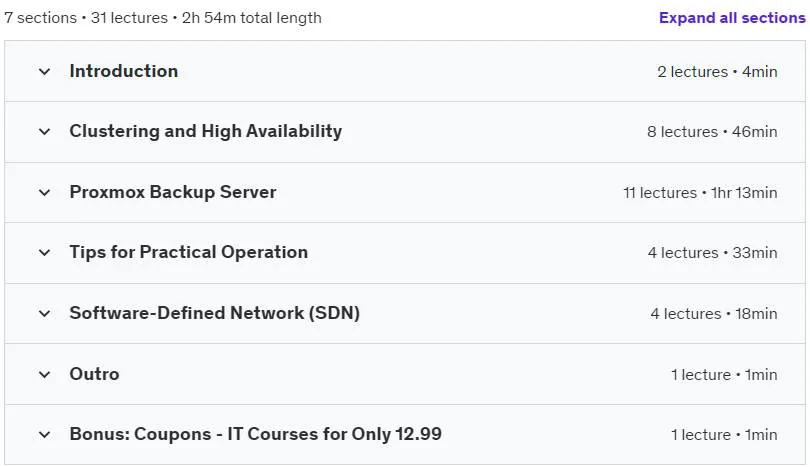Select the Clustering and High Availability heading
The height and width of the screenshot is (467, 810).
[206, 132]
